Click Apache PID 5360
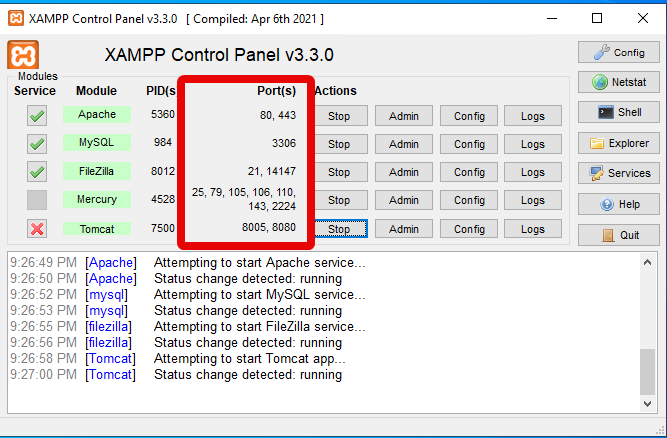The width and height of the screenshot is (667, 438). click(163, 114)
